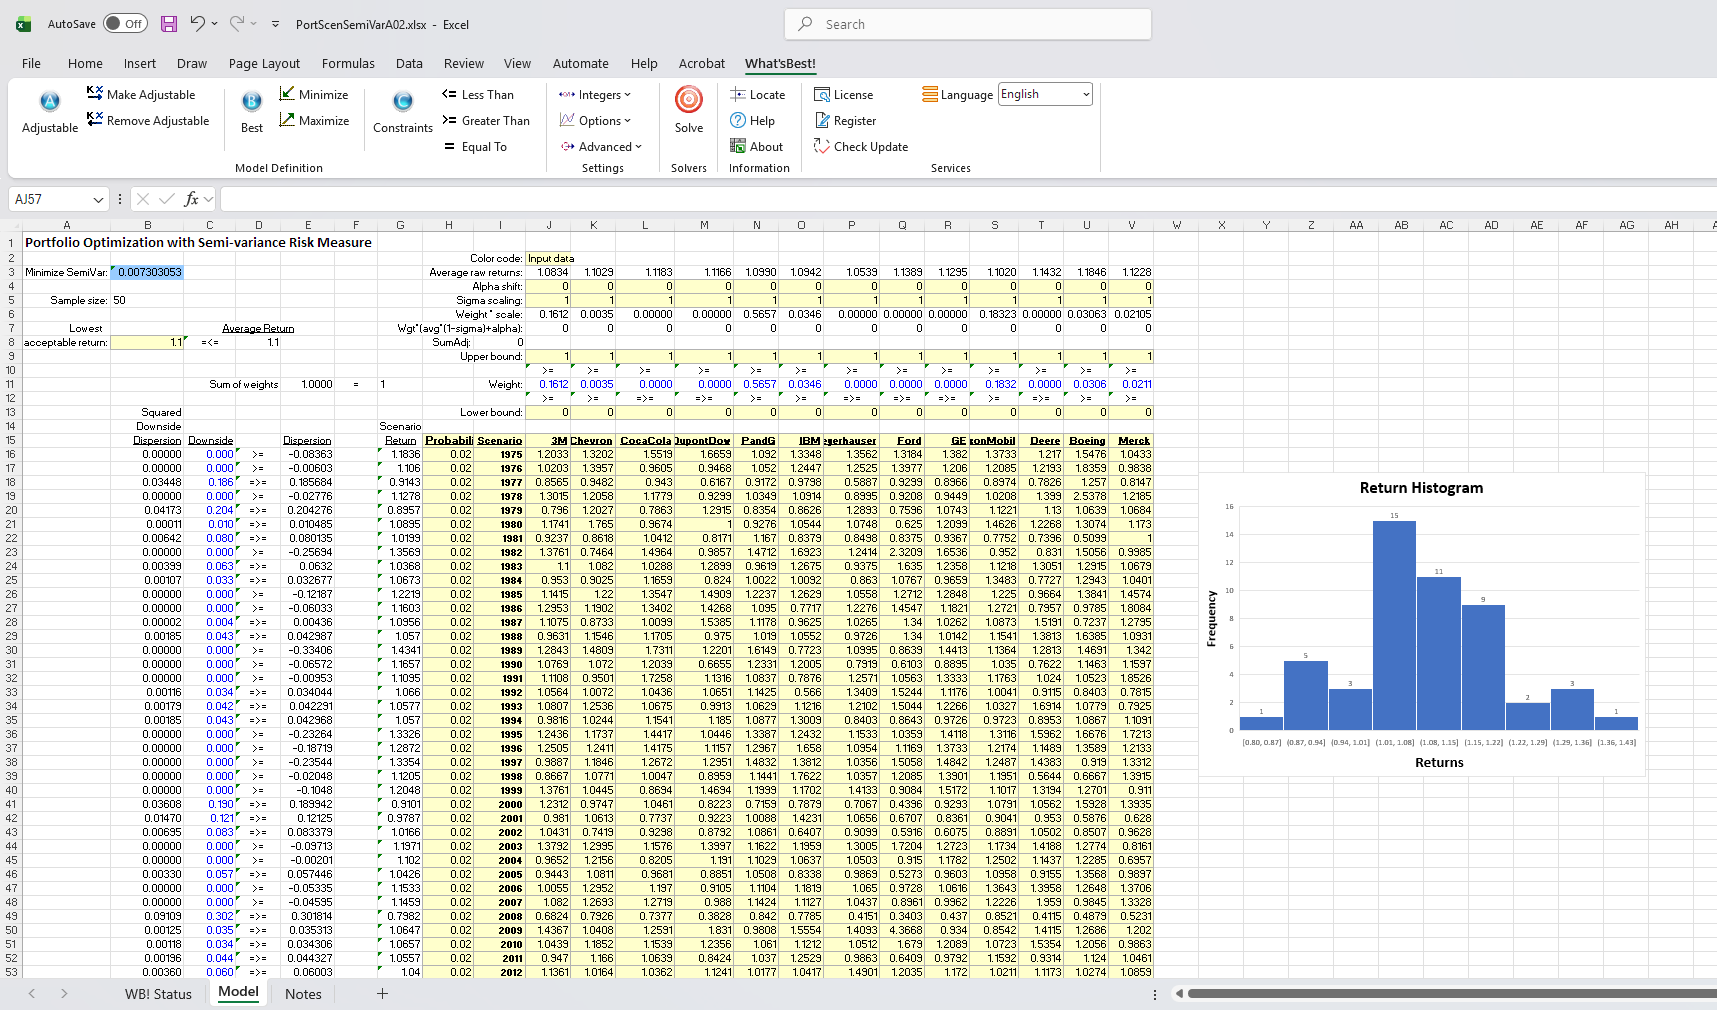Switch to the WB! Status sheet
Image resolution: width=1717 pixels, height=1011 pixels.
pos(158,994)
